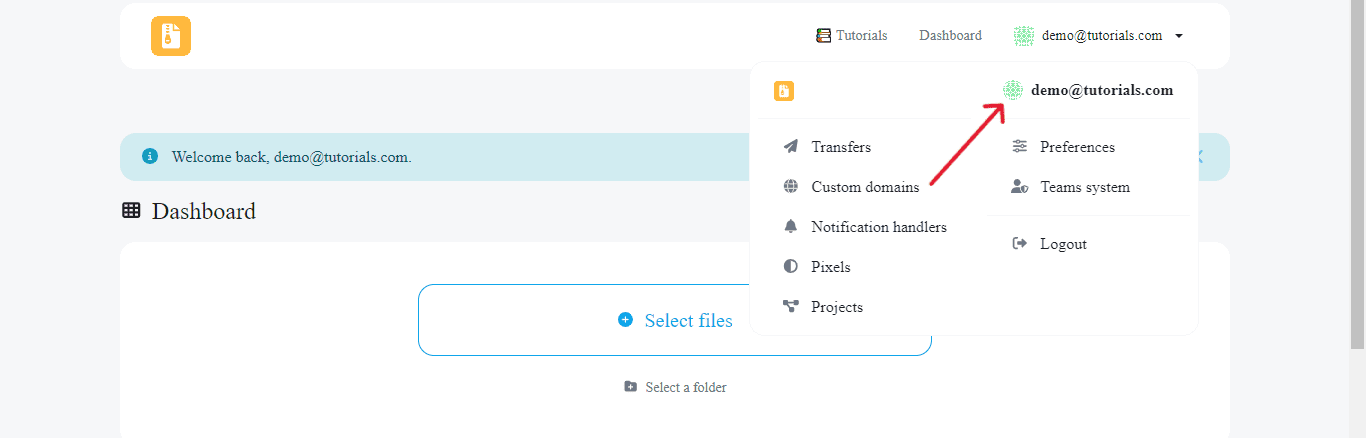
Task: Click the Pixels half-circle icon
Action: click(x=791, y=267)
